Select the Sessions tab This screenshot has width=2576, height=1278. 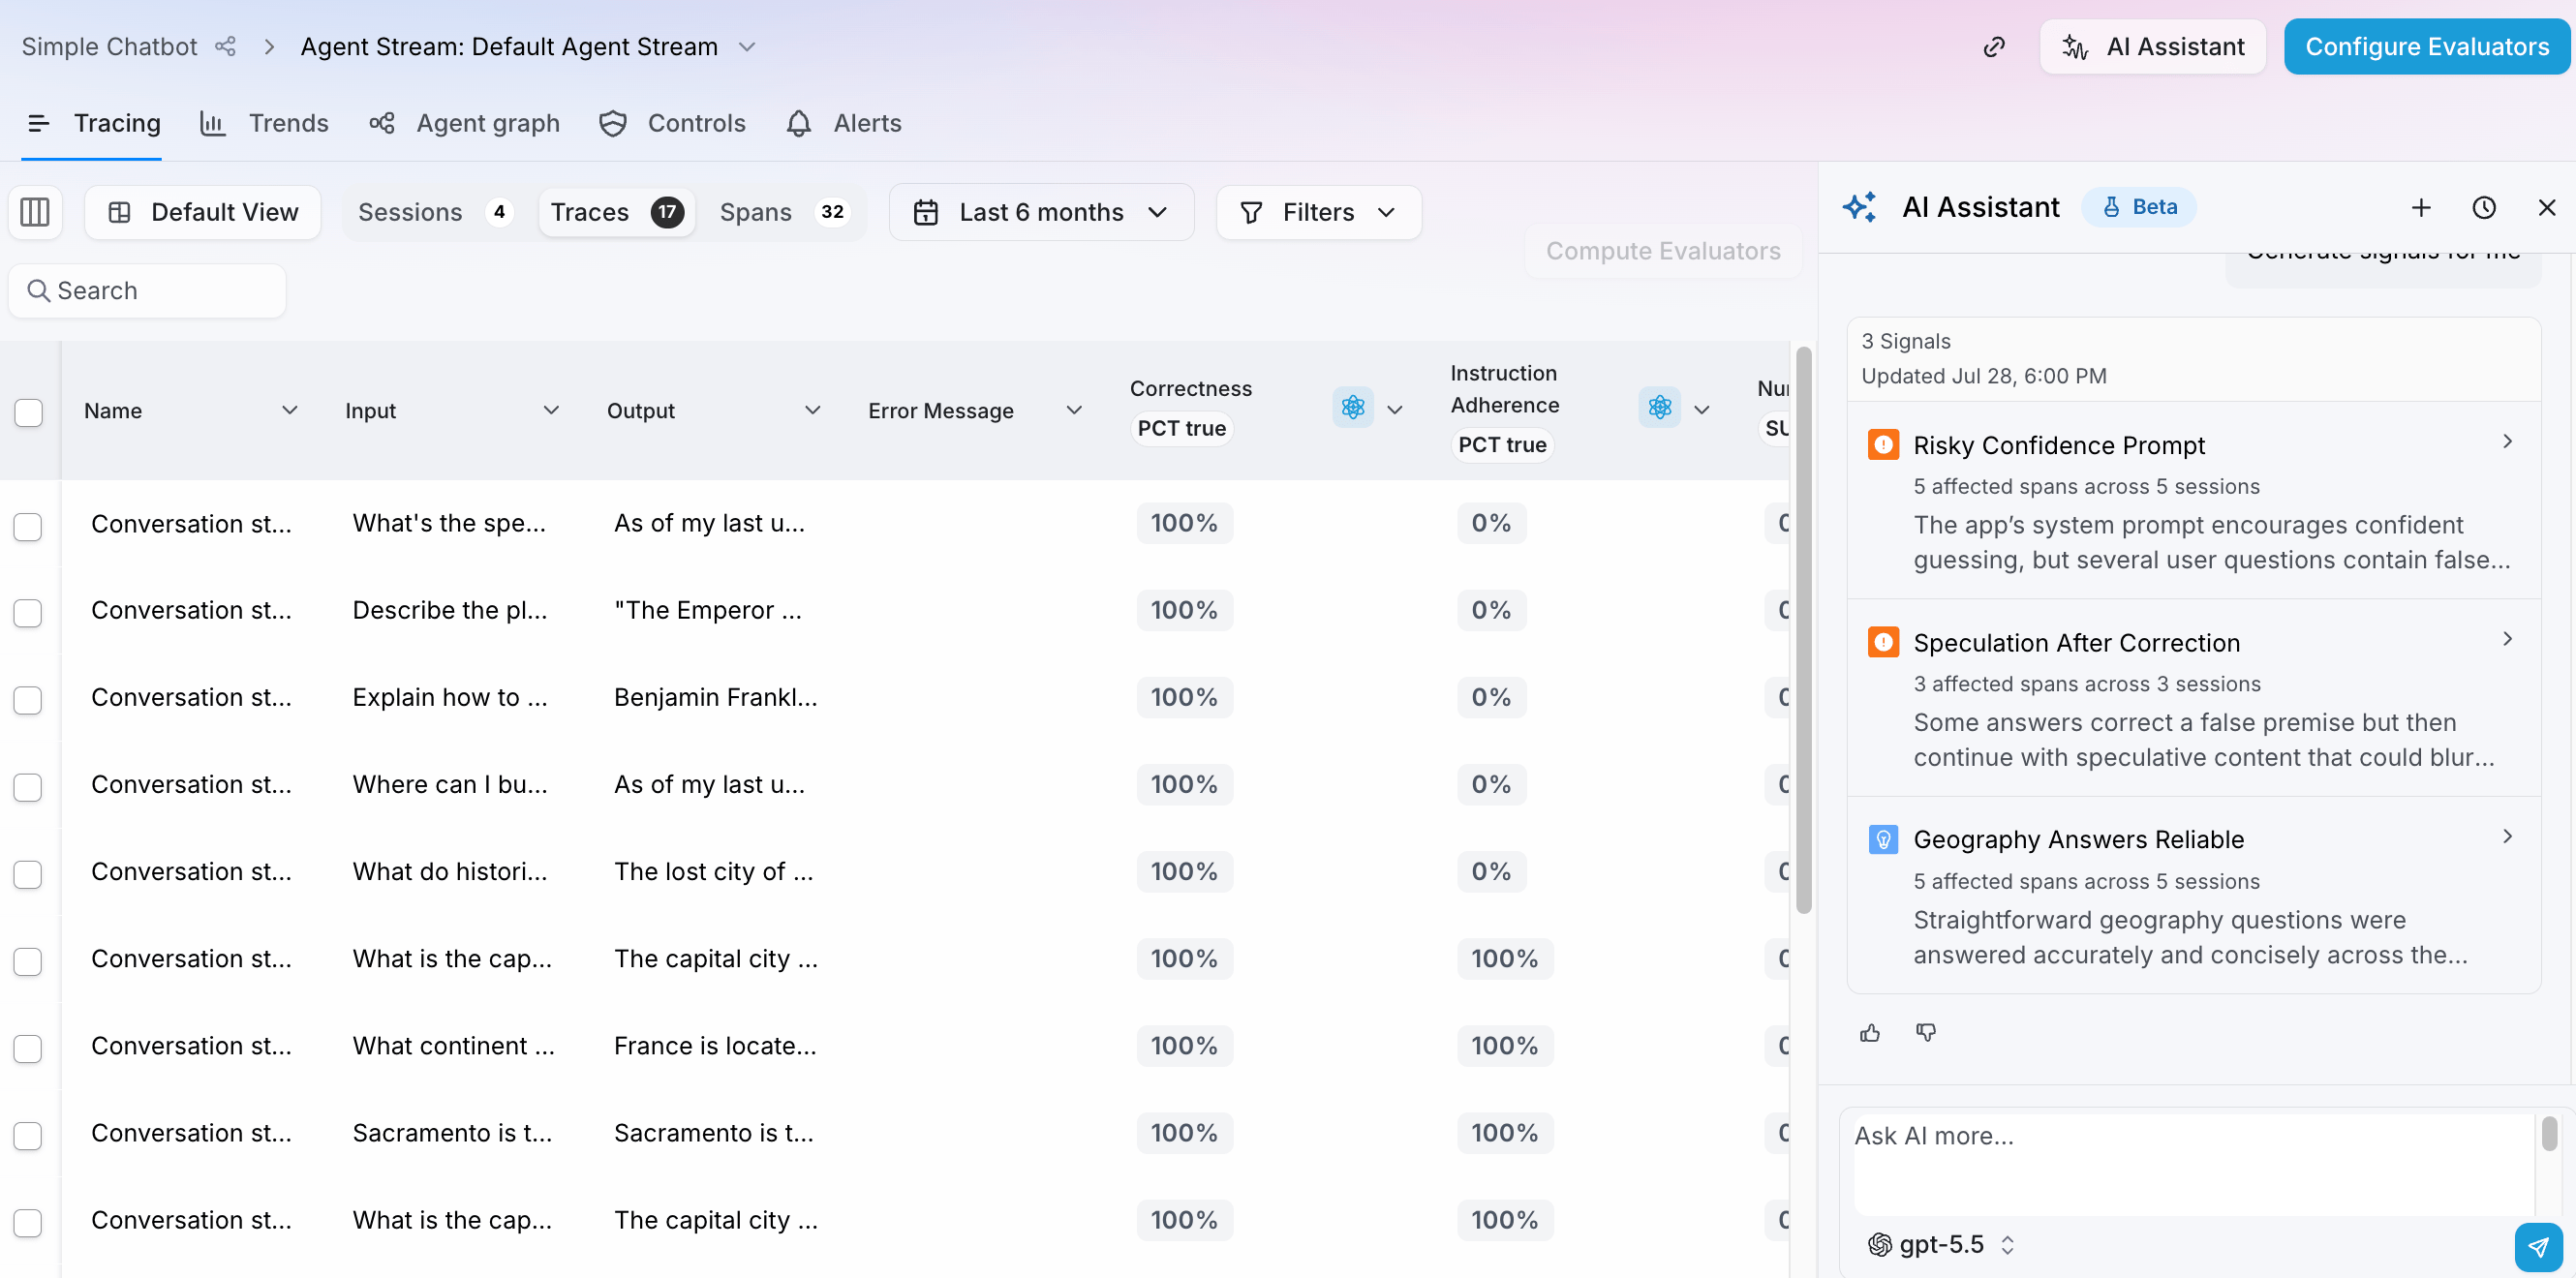click(434, 212)
